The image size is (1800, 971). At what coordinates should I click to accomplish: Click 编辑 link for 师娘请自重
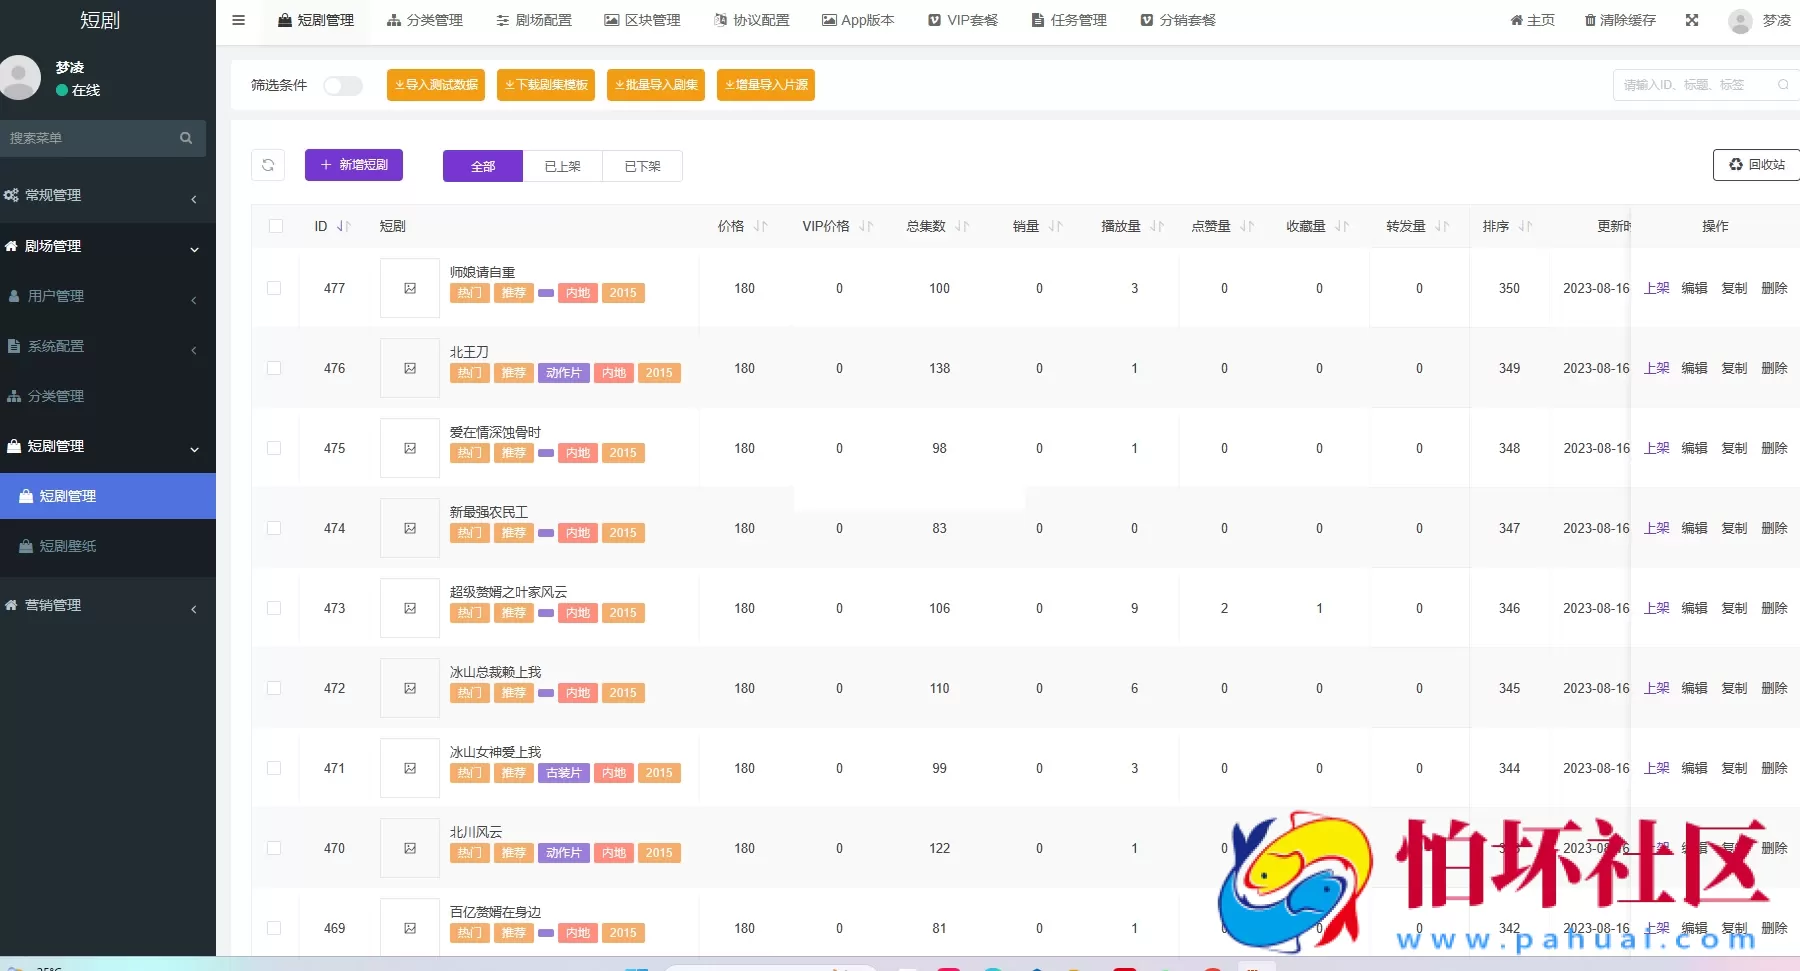pos(1695,288)
